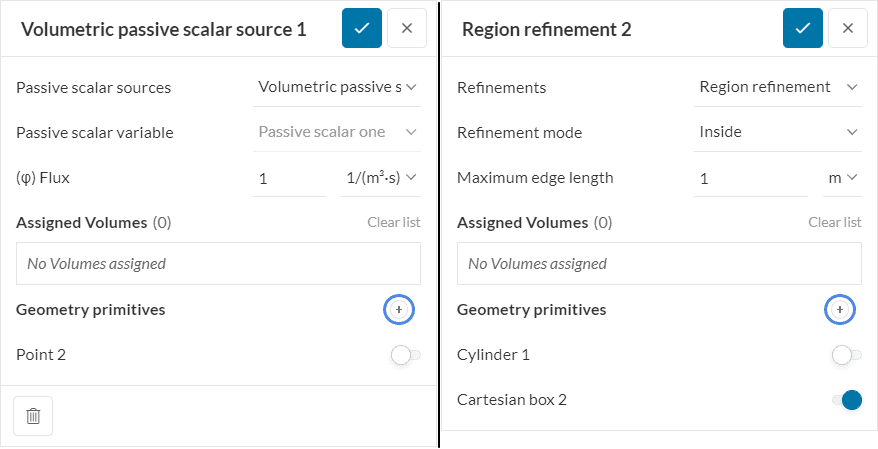This screenshot has width=878, height=449.
Task: Add a geometry primitive to Region refinement
Action: pos(839,310)
